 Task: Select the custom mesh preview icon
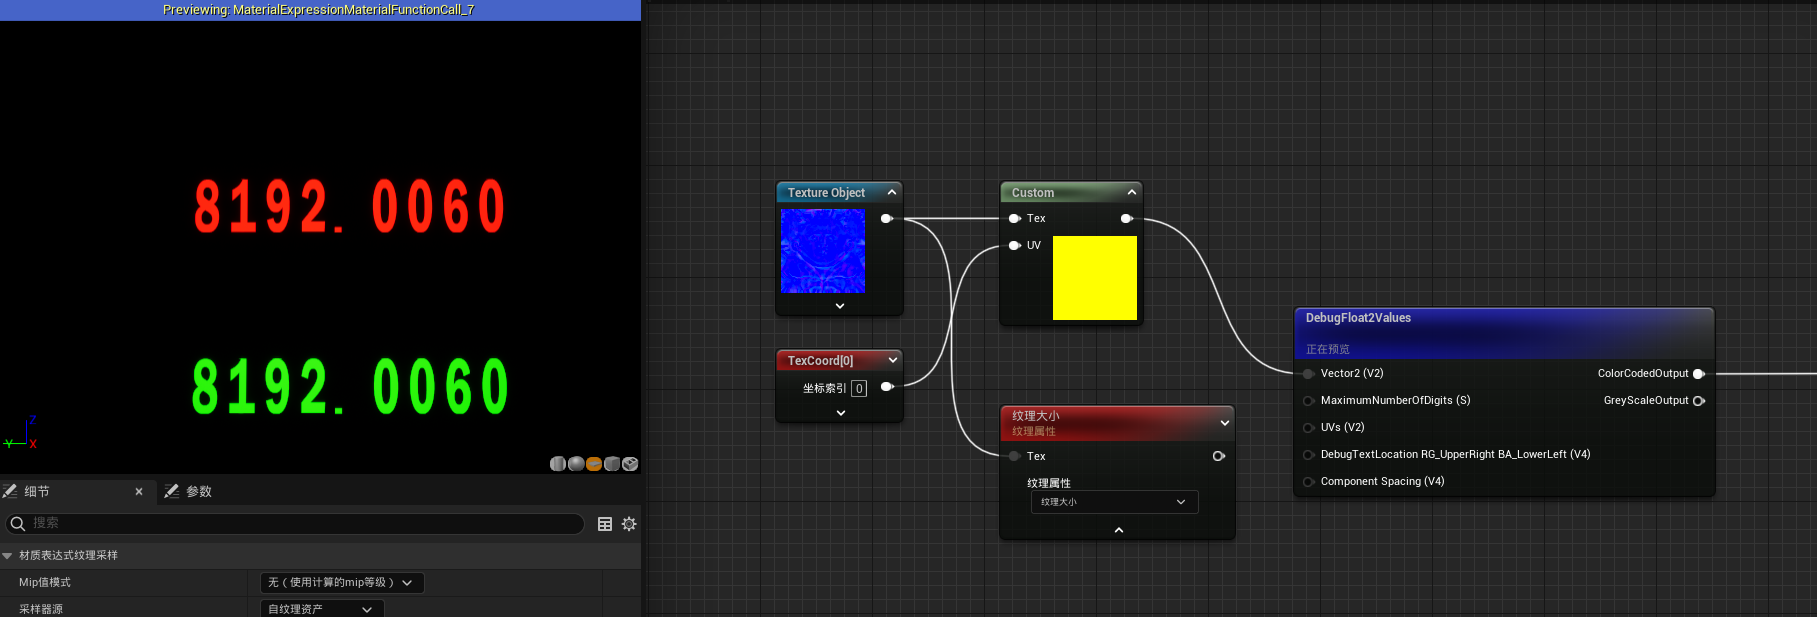pos(630,464)
